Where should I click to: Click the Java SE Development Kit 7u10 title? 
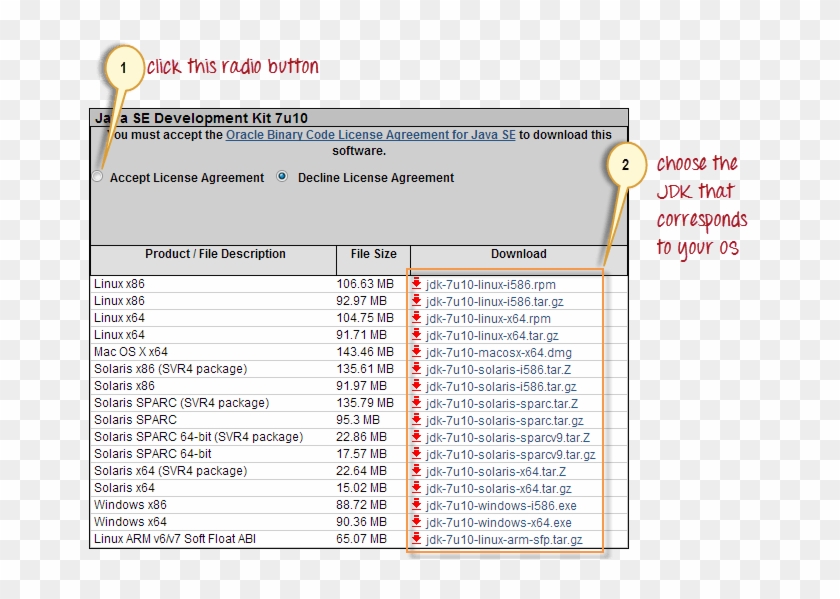201,118
